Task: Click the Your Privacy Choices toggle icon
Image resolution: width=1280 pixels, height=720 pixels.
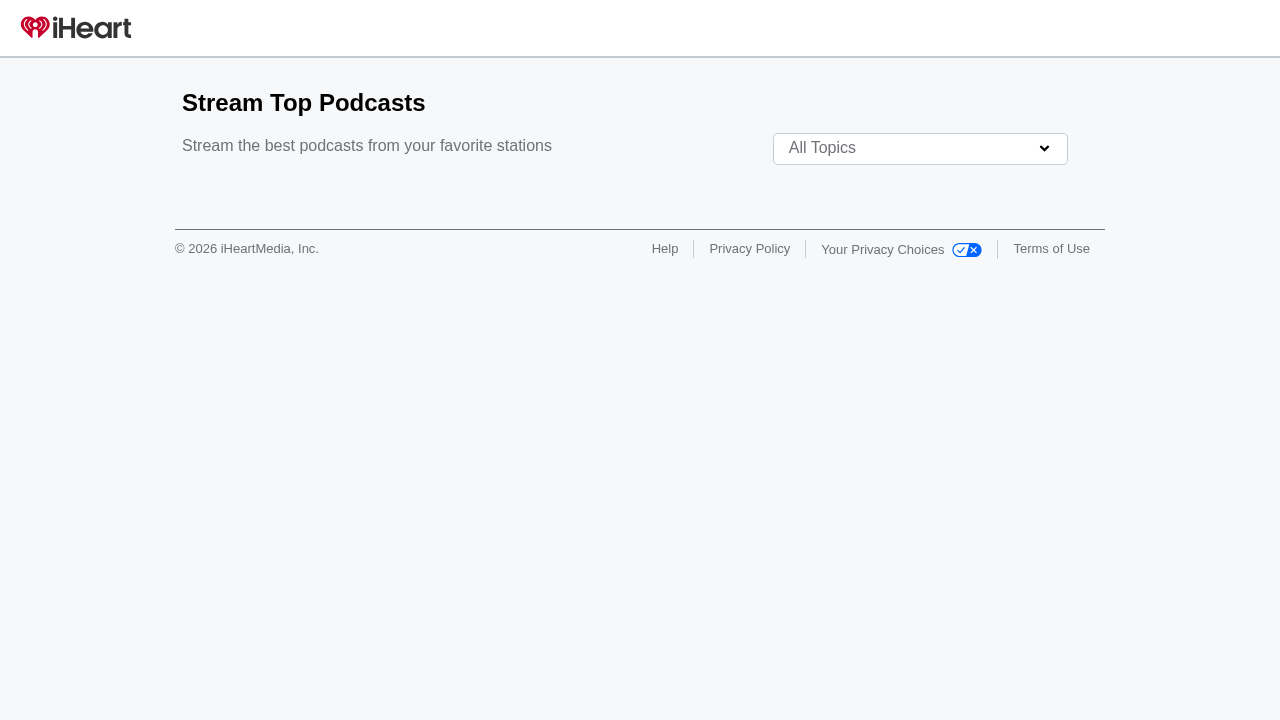Action: coord(966,250)
